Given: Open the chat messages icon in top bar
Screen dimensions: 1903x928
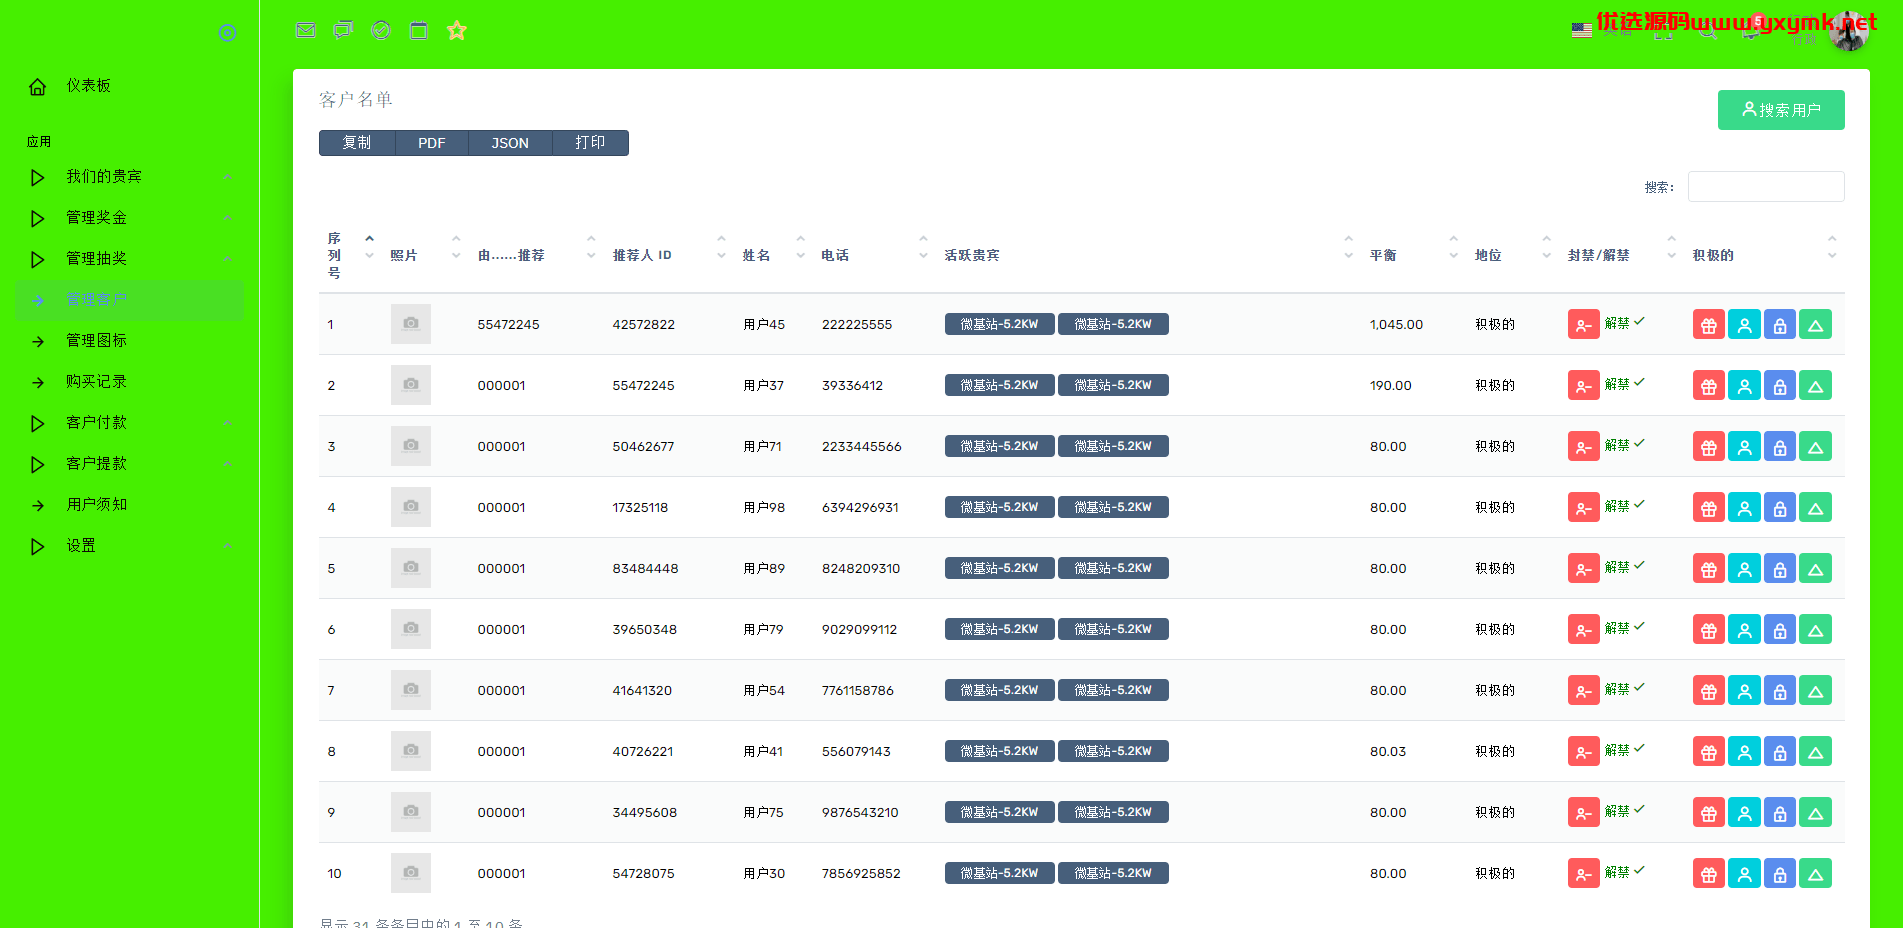Looking at the screenshot, I should click(x=343, y=30).
